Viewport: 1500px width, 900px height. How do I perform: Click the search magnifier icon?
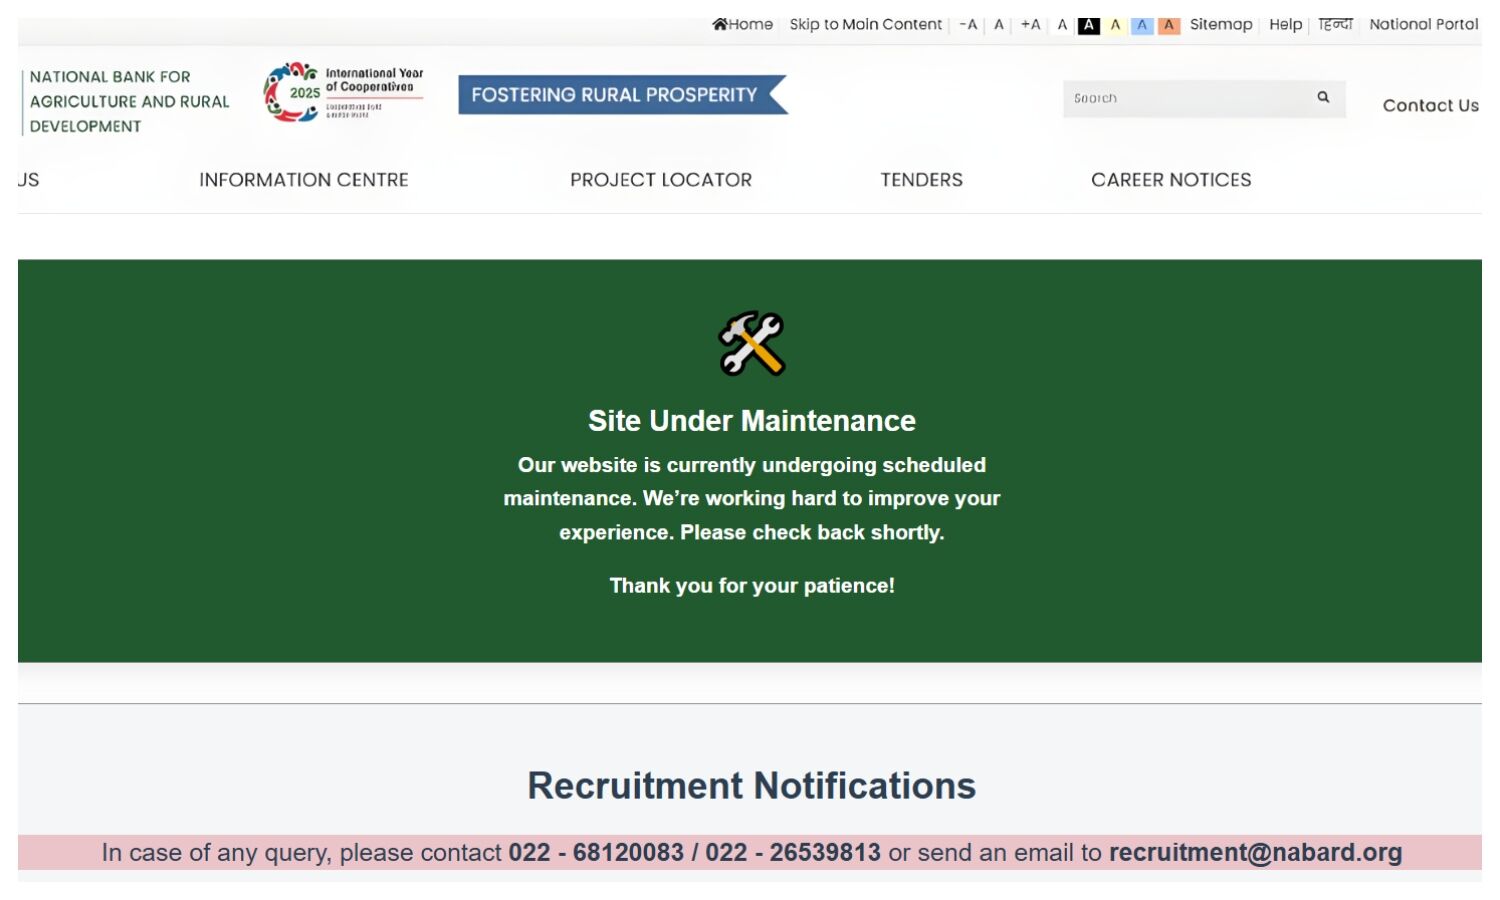point(1323,97)
